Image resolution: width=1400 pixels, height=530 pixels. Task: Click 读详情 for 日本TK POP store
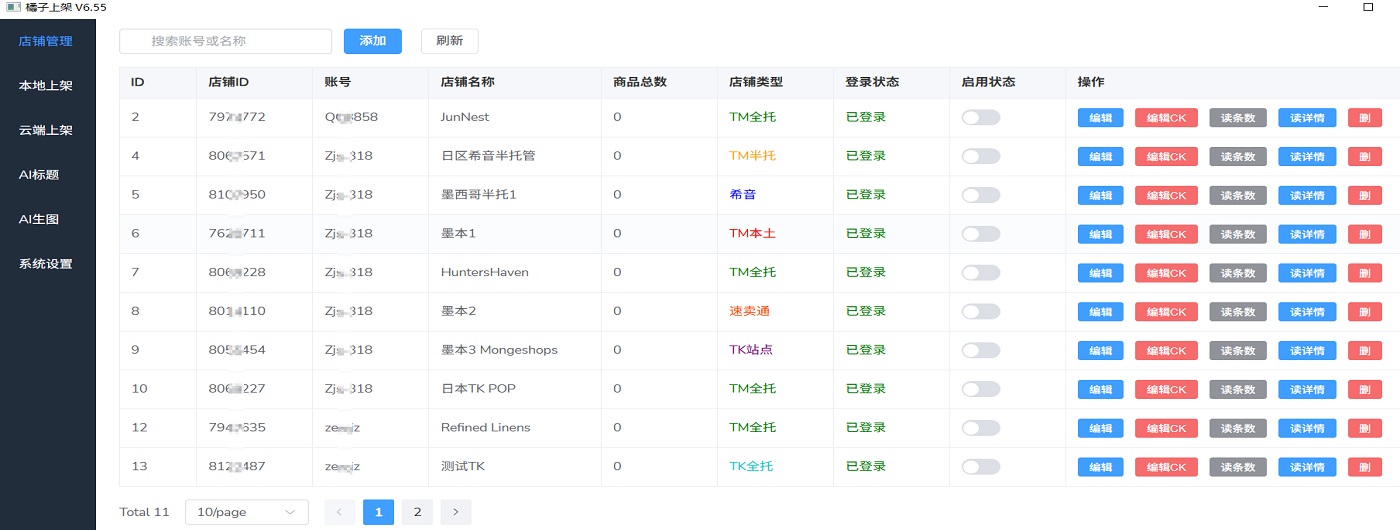point(1307,389)
